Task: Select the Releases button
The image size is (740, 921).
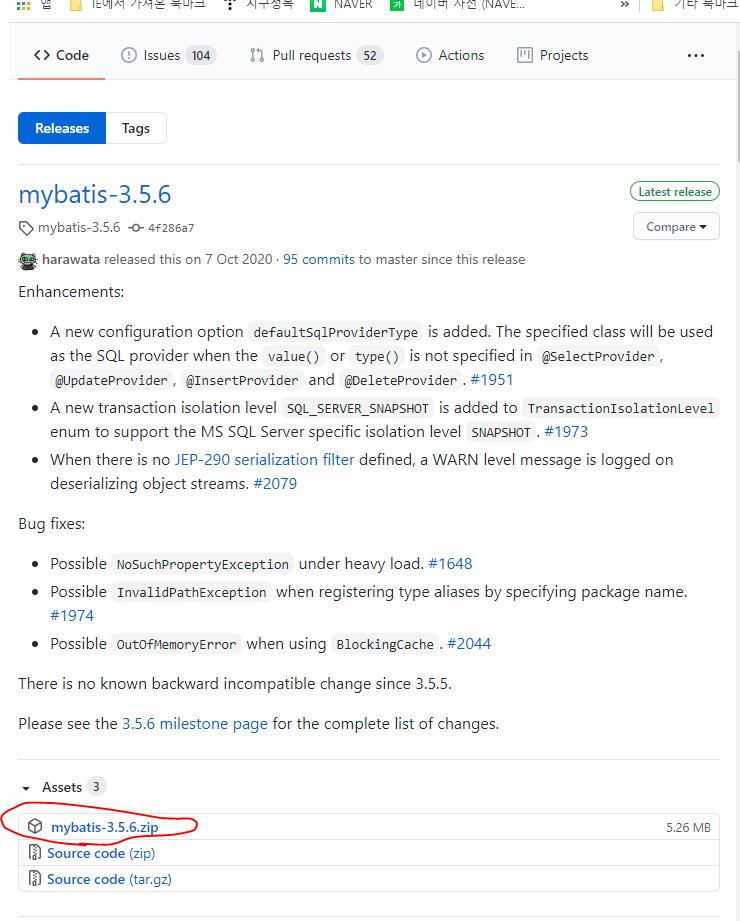Action: click(62, 128)
